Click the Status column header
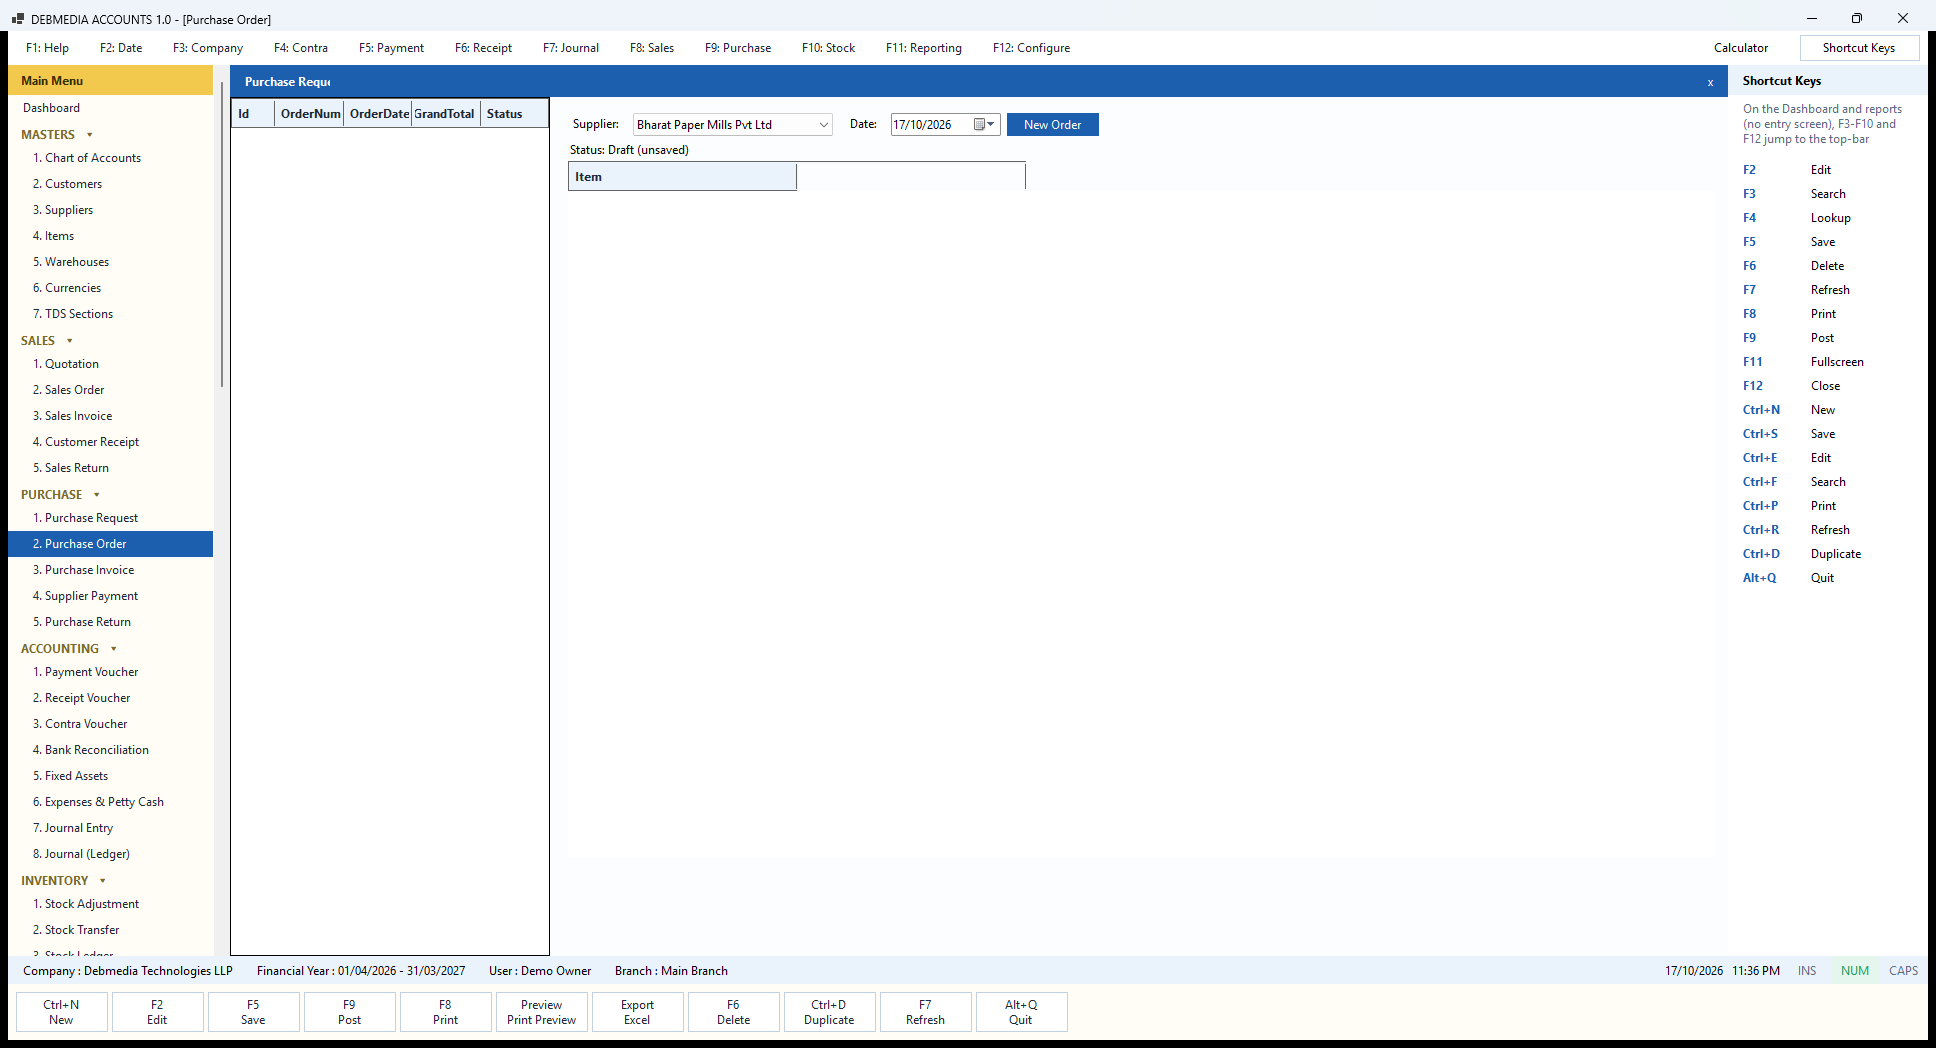The width and height of the screenshot is (1936, 1048). (x=514, y=114)
